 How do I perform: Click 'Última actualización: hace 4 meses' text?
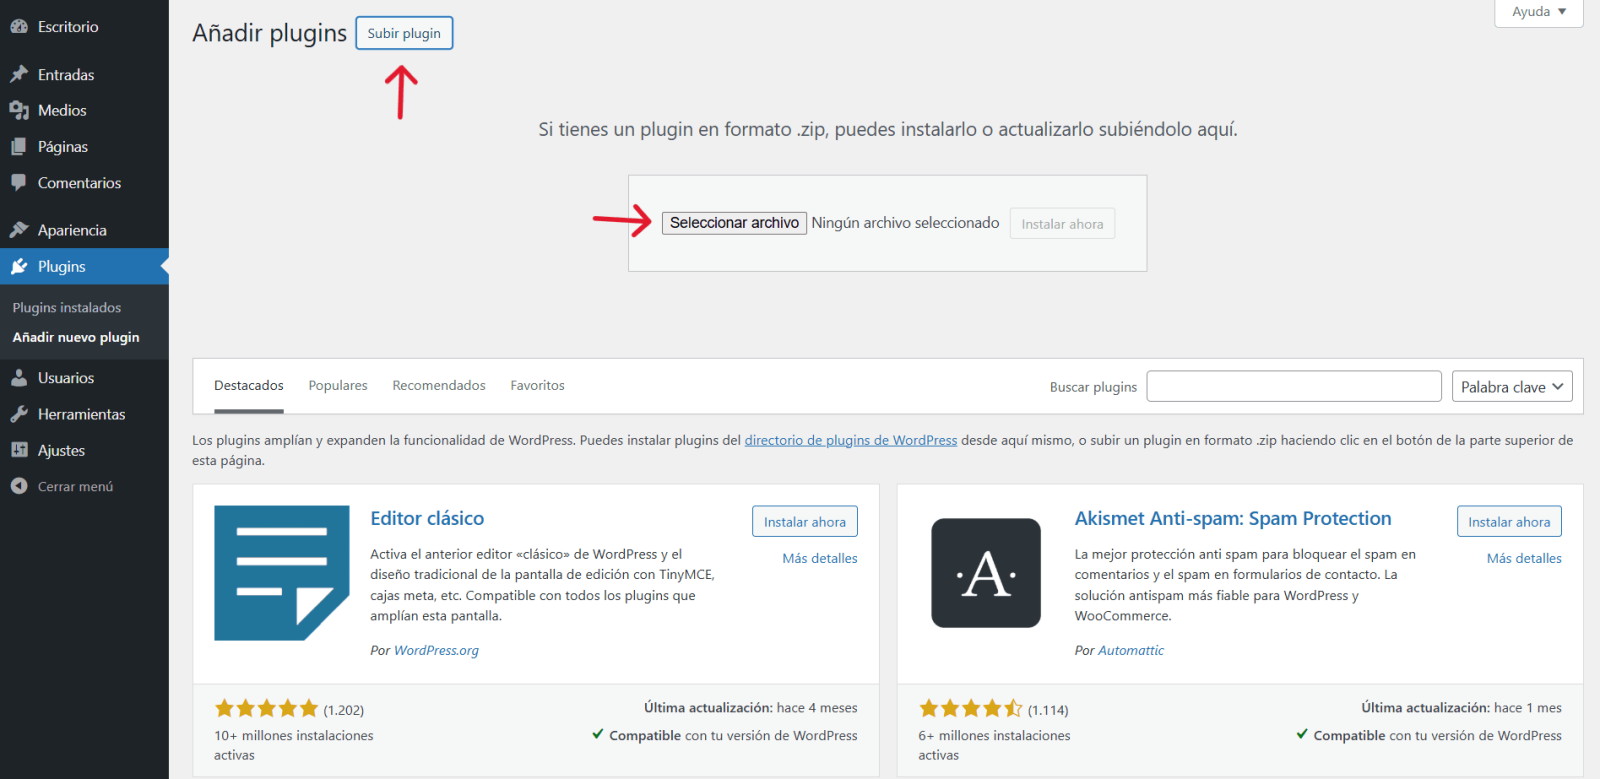tap(751, 708)
